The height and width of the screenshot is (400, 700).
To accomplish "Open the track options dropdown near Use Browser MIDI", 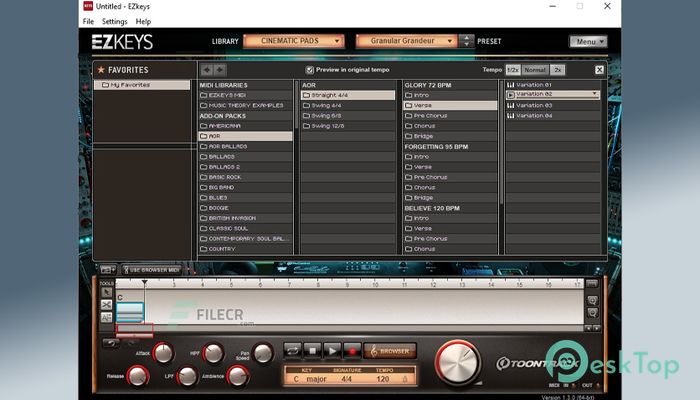I will 108,270.
